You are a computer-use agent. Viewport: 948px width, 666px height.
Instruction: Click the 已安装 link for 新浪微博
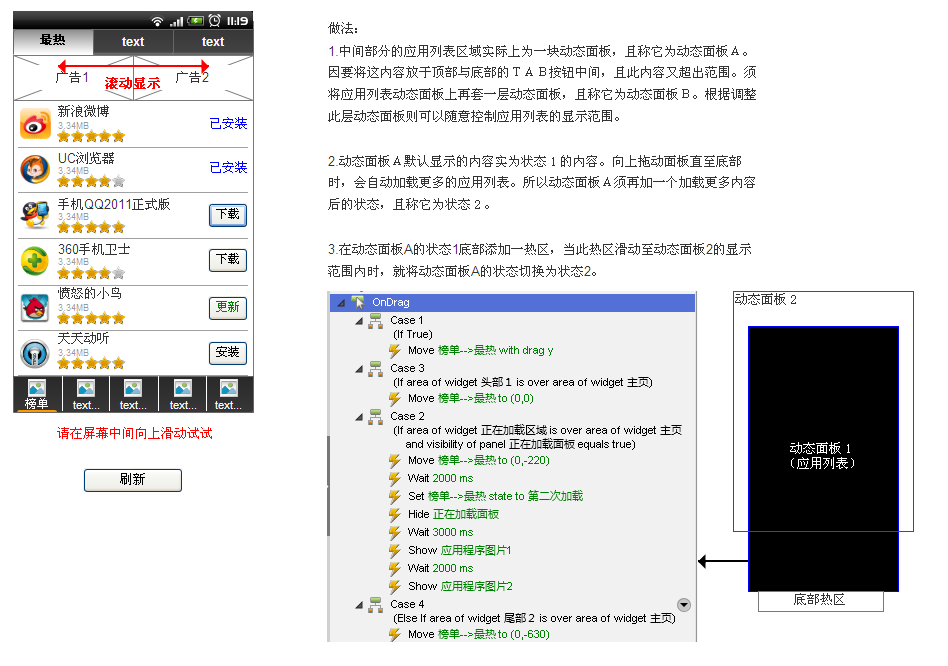click(x=228, y=124)
